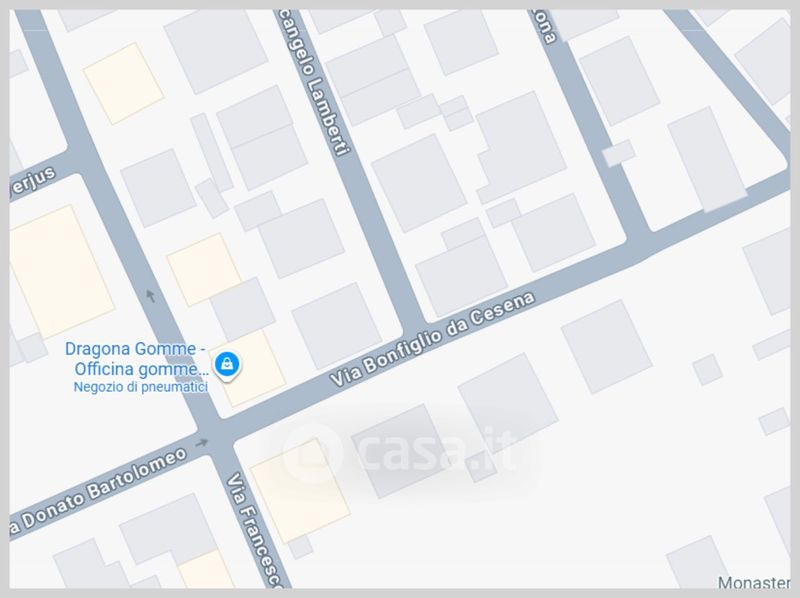Select the Negozio di pneumatici subtitle text
Image resolution: width=800 pixels, height=598 pixels.
[141, 387]
